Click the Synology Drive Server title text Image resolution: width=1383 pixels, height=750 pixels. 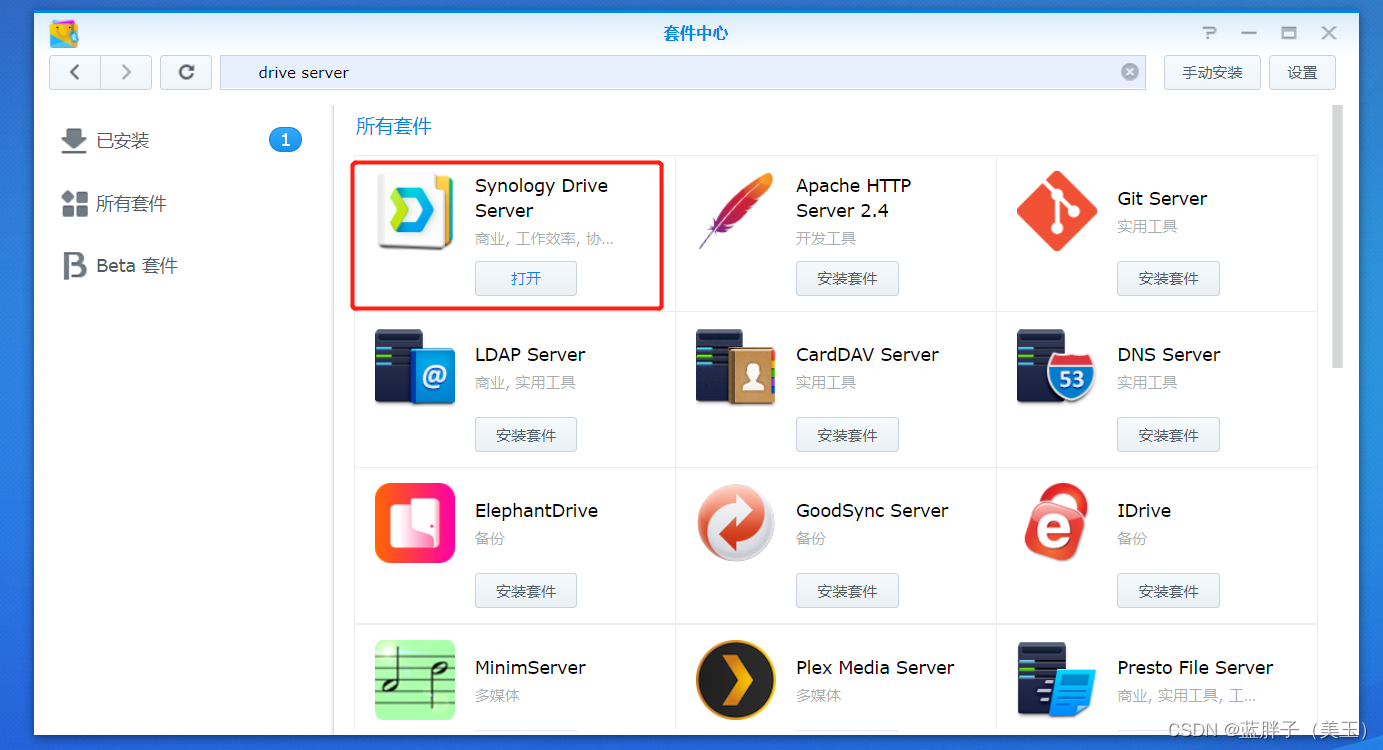pyautogui.click(x=541, y=198)
